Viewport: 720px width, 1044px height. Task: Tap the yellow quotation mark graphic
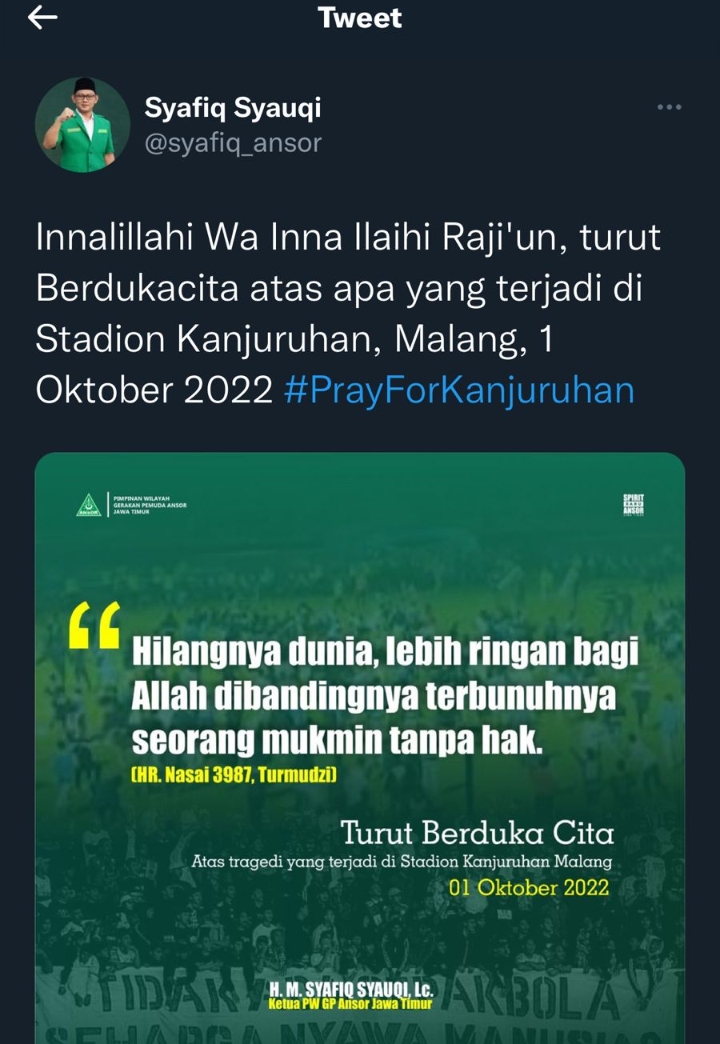tap(95, 625)
